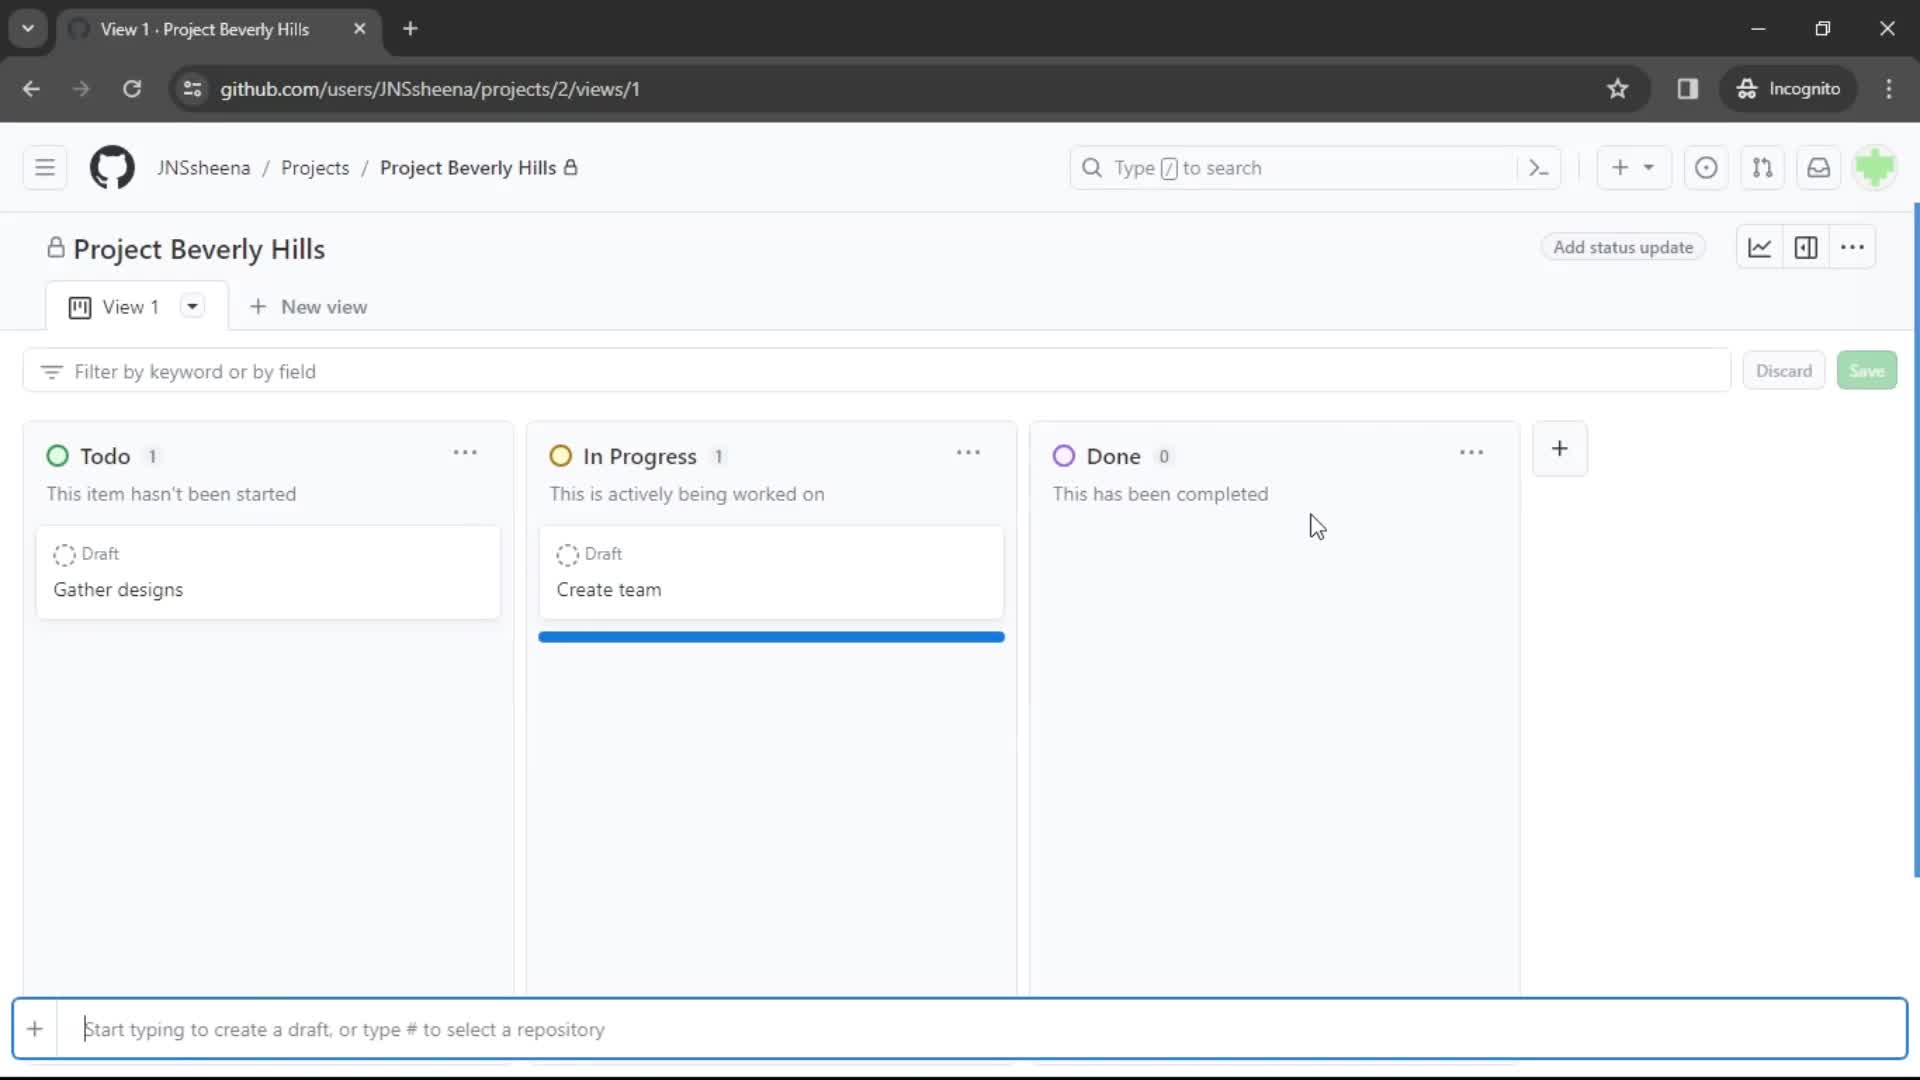This screenshot has height=1080, width=1920.
Task: Focus the filter by keyword field
Action: click(876, 371)
